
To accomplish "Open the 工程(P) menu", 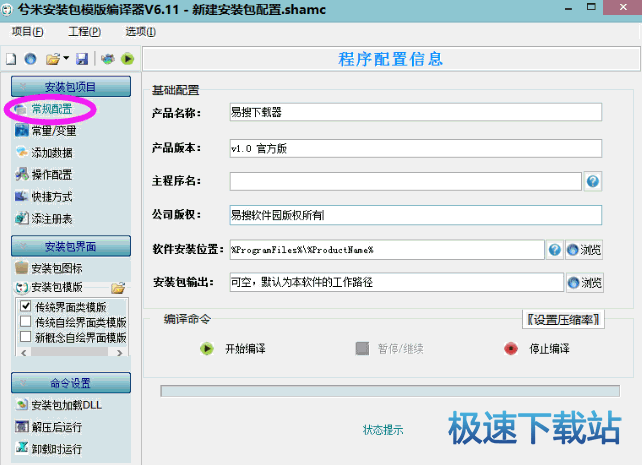I will click(85, 32).
